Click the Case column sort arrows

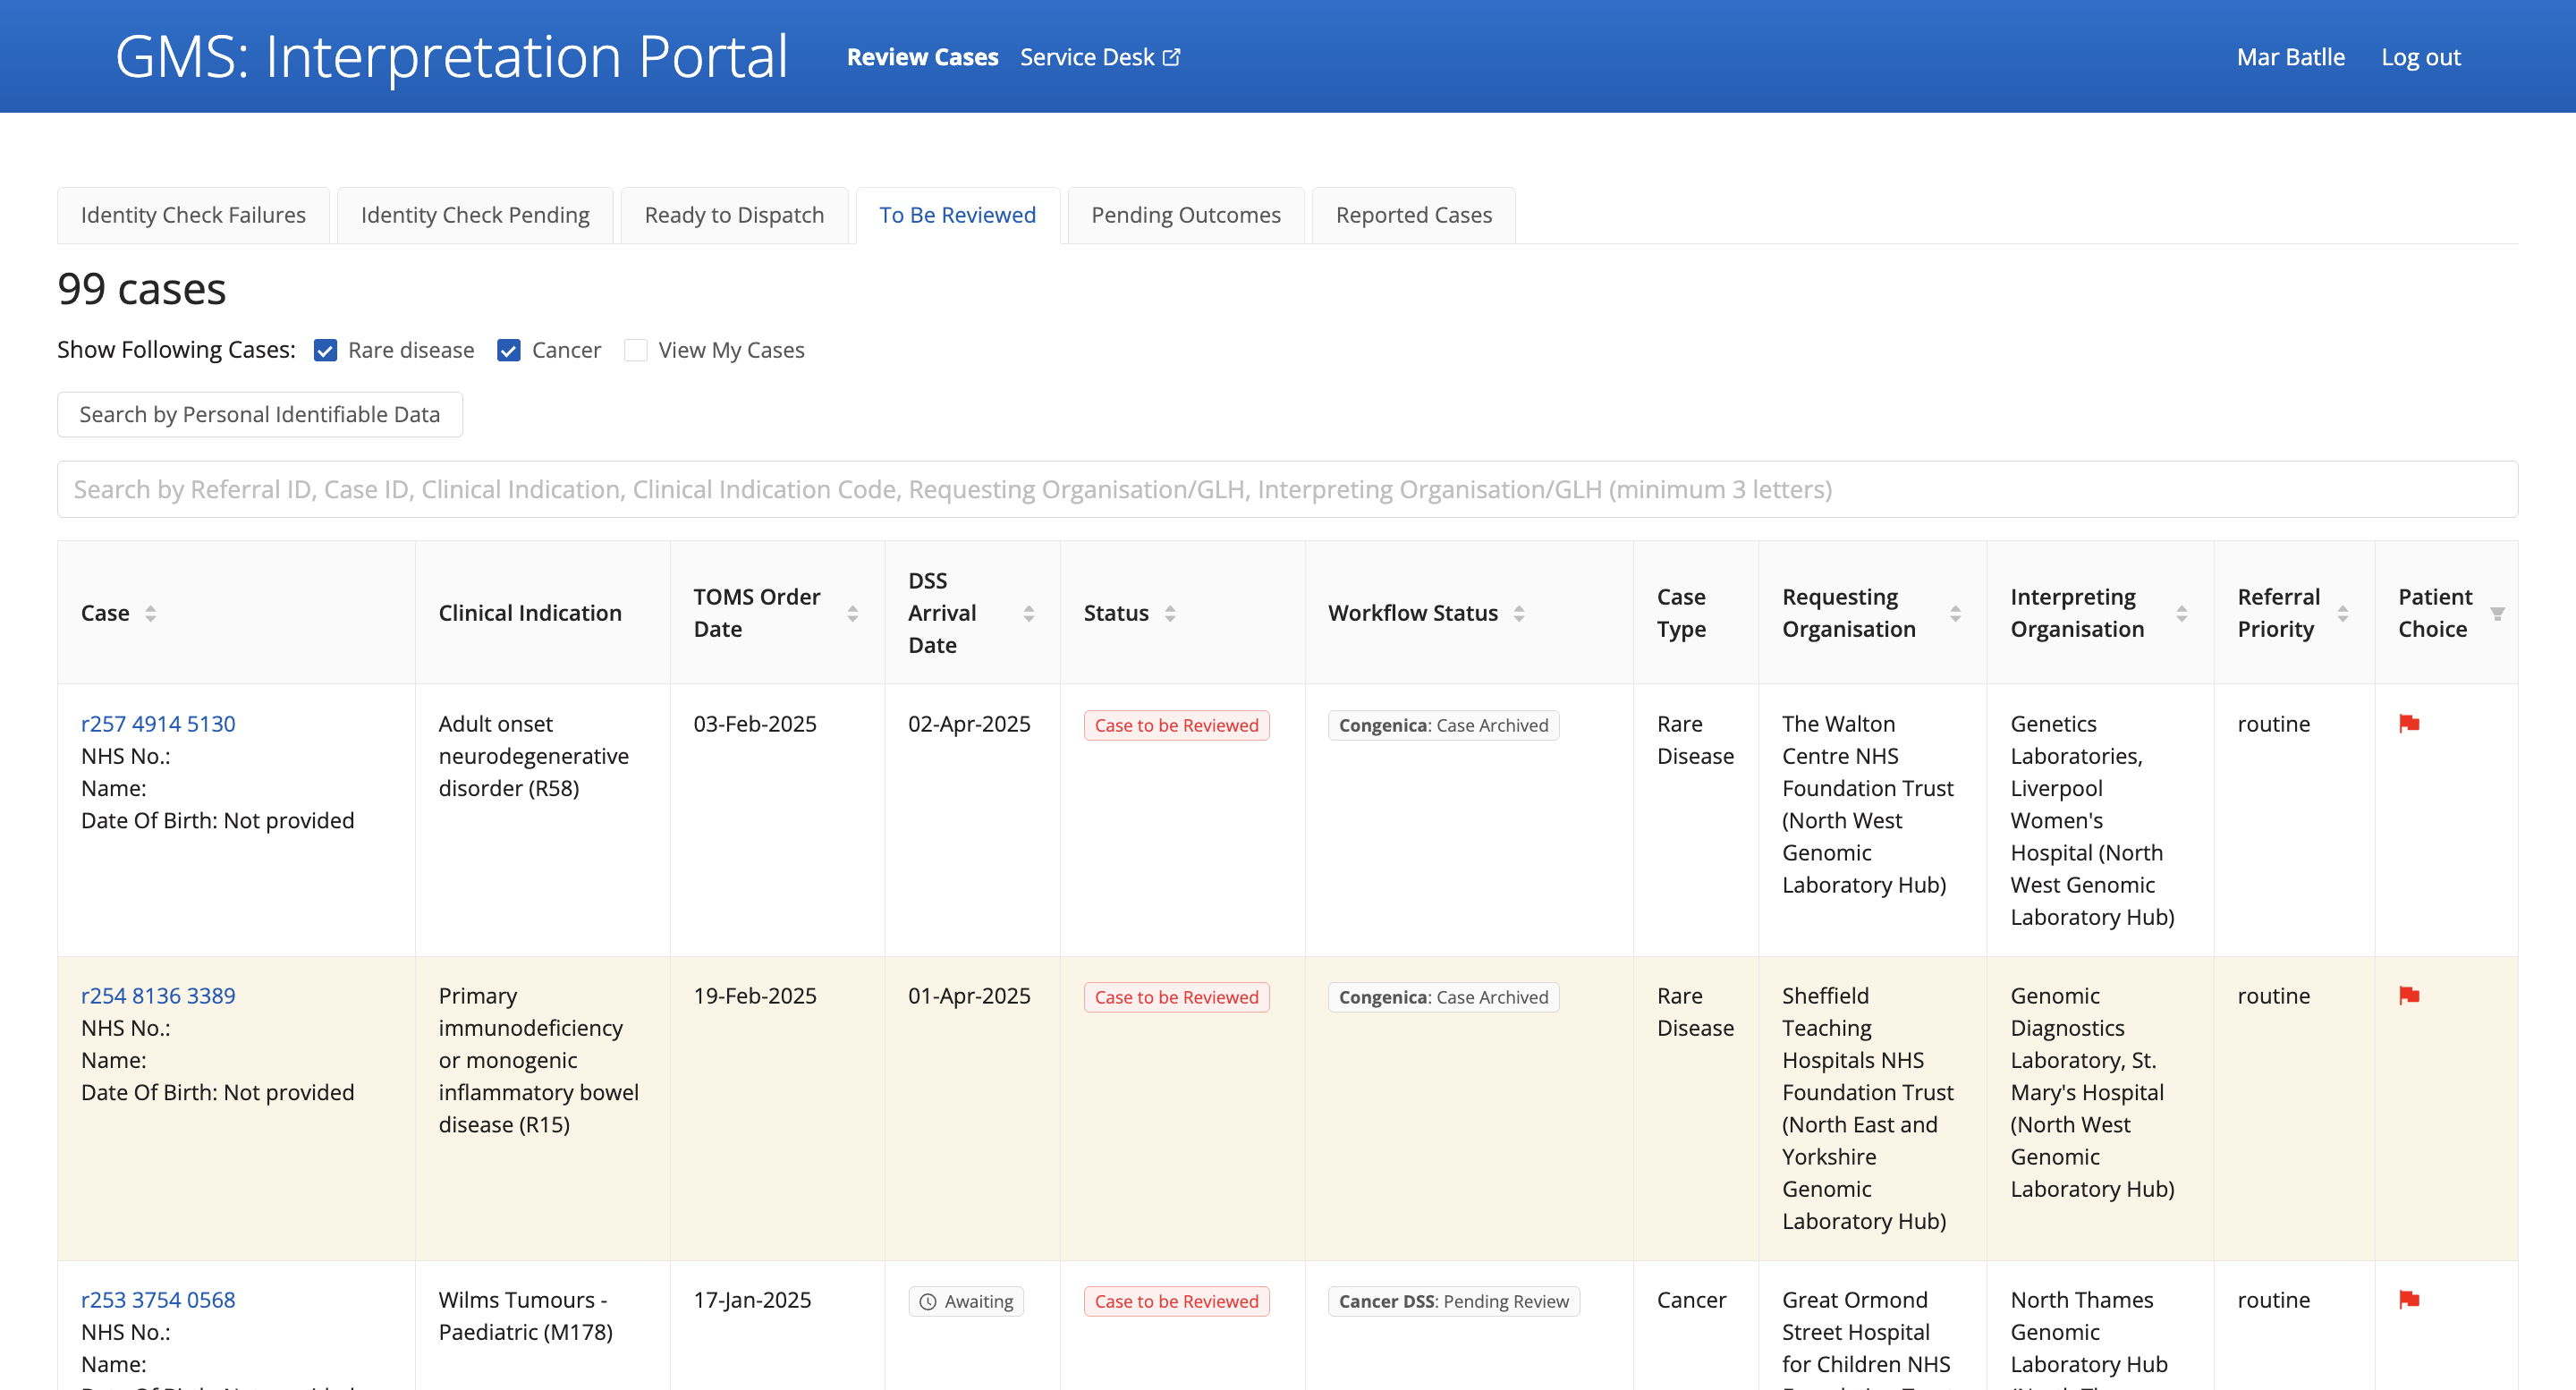pos(150,613)
